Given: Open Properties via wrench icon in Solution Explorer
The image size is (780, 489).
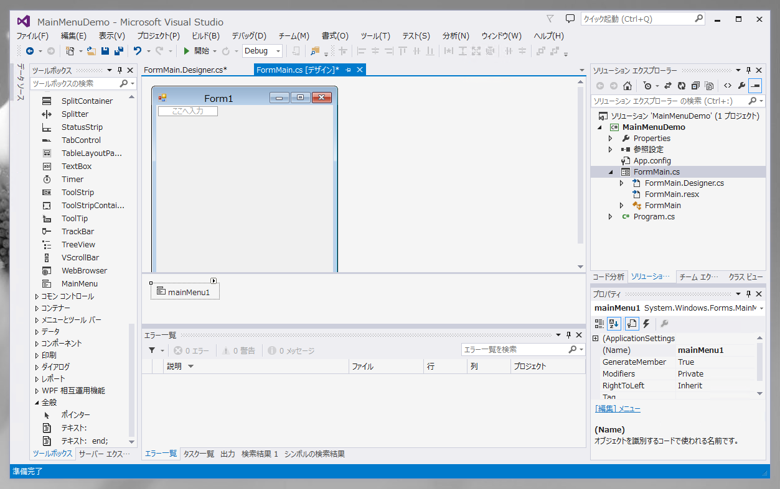Looking at the screenshot, I should [741, 86].
